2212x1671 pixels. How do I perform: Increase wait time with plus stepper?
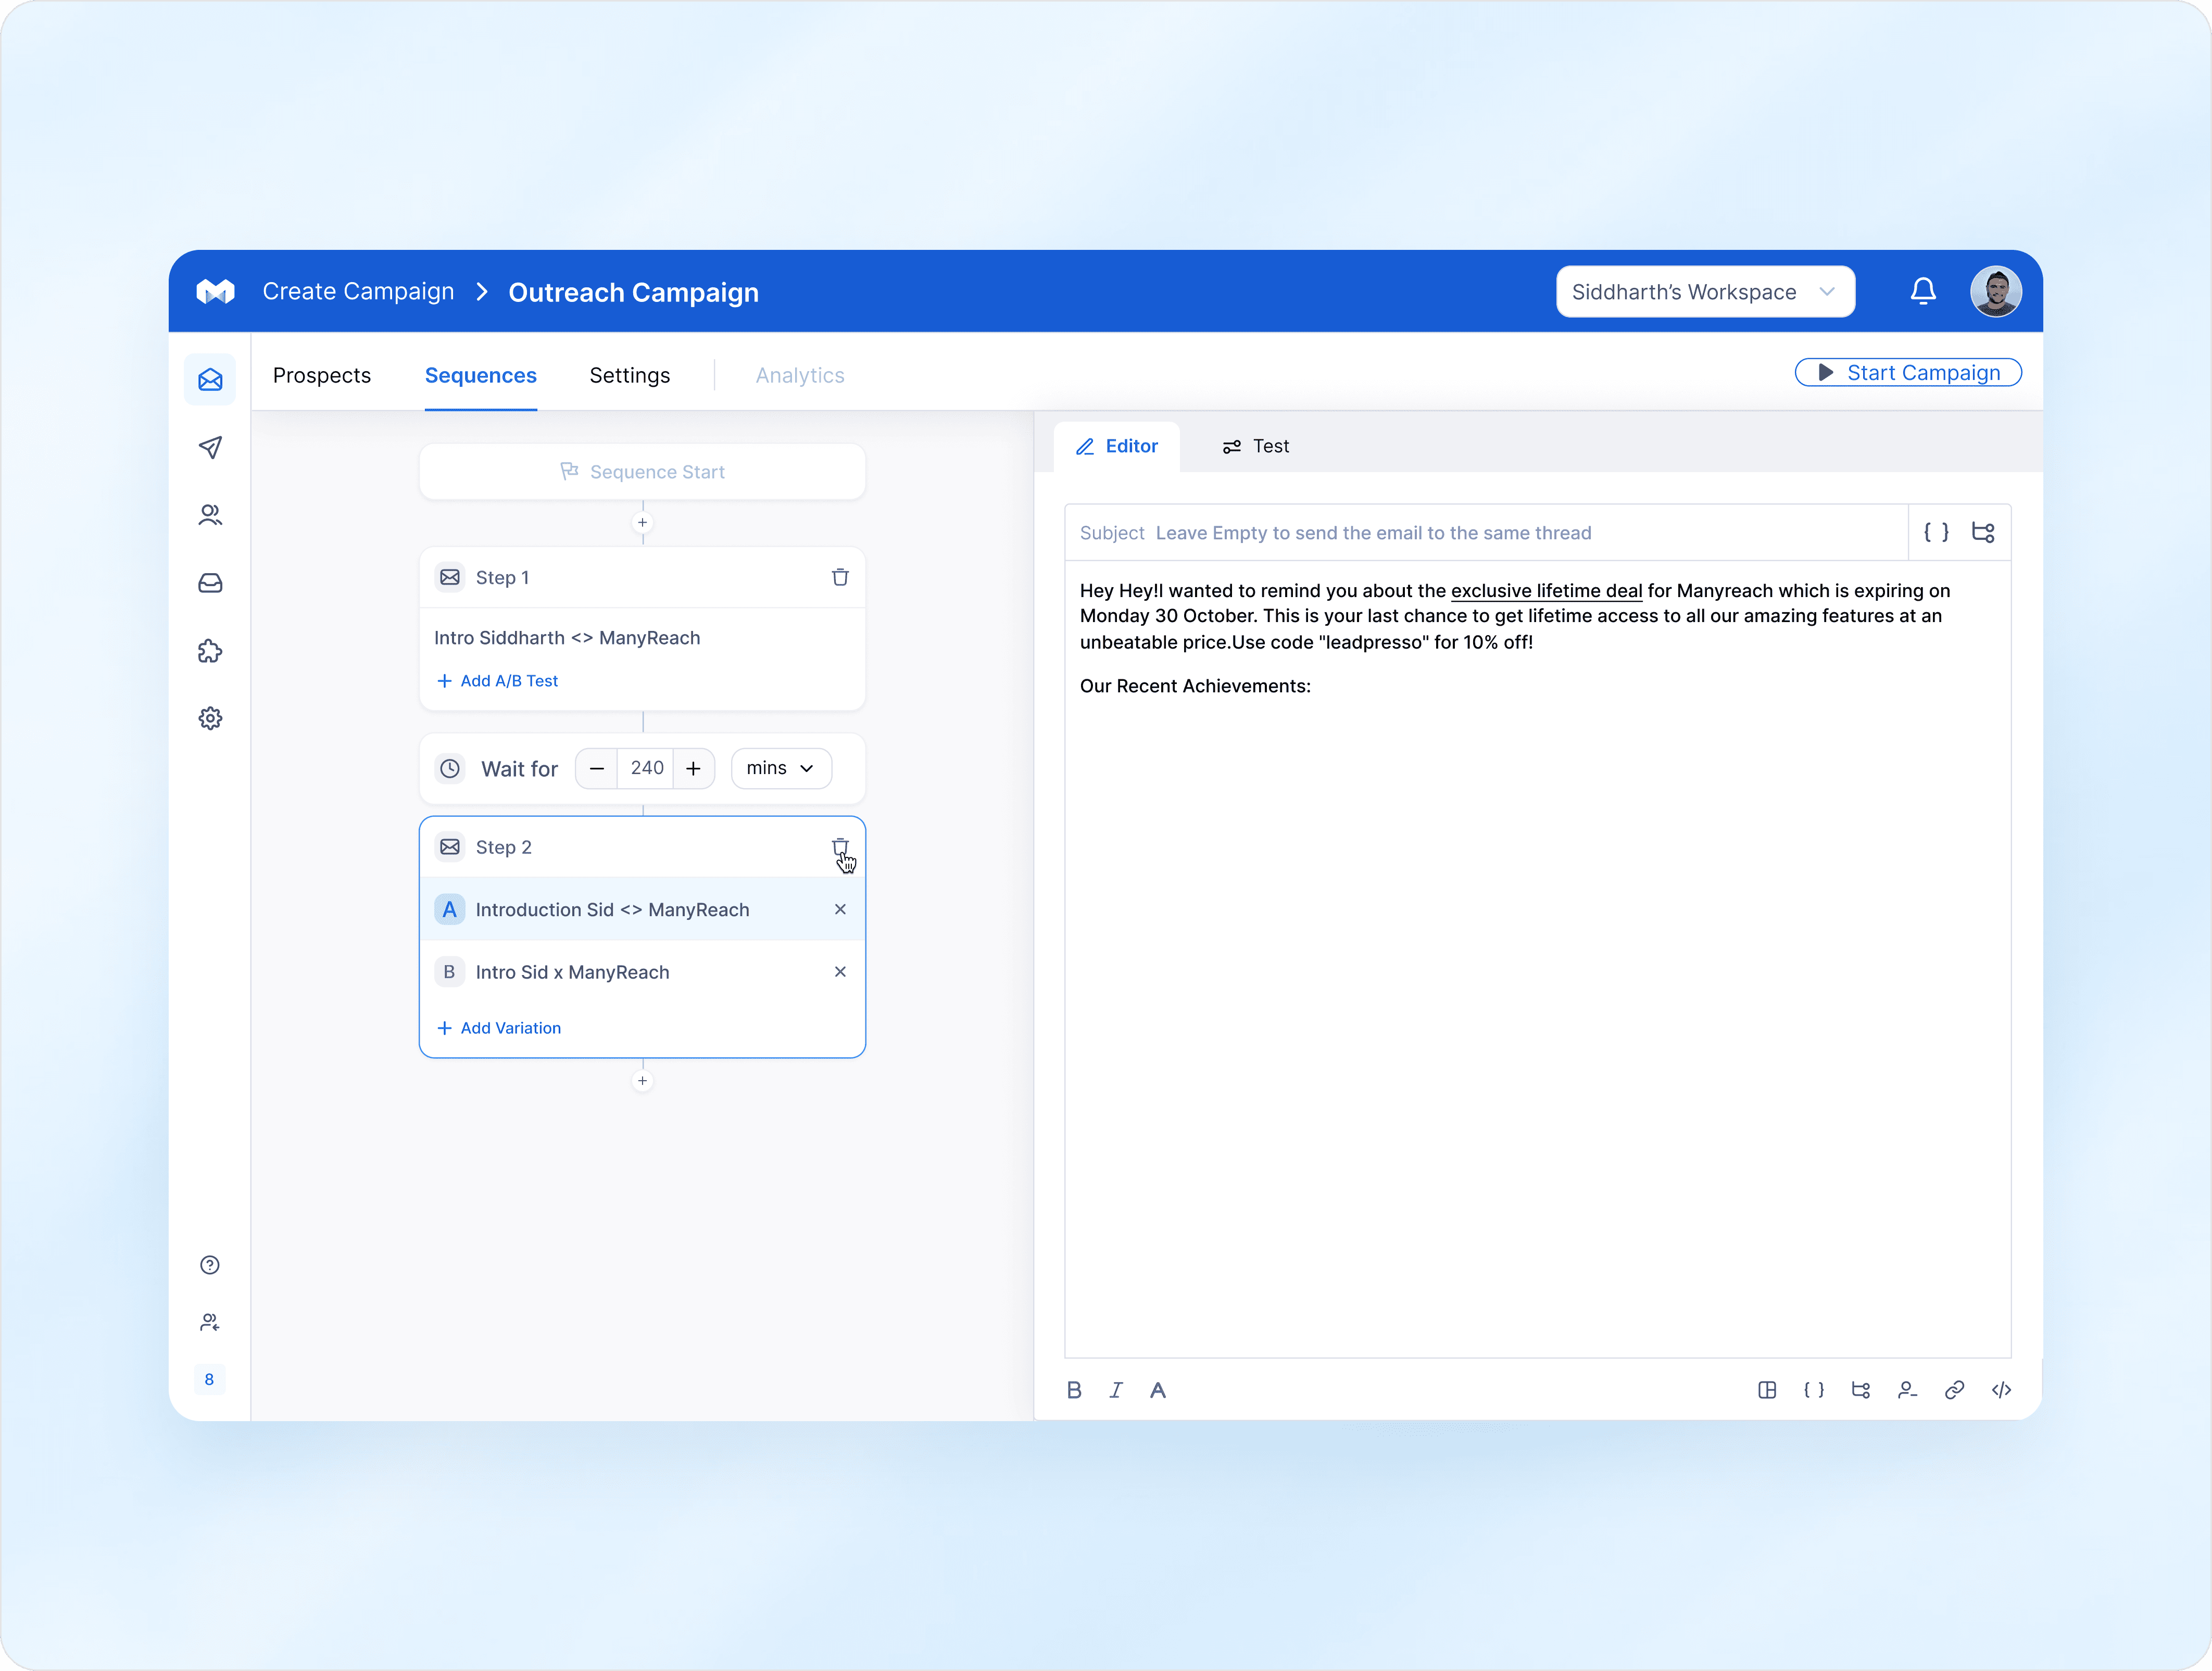click(693, 768)
